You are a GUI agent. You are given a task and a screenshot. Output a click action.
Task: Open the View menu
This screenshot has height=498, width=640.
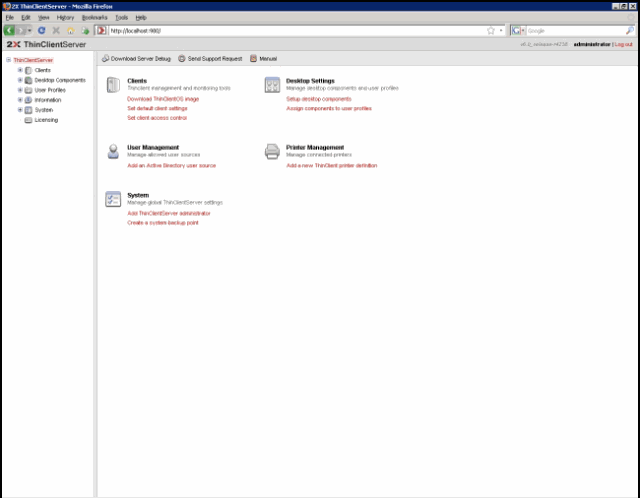pos(43,18)
